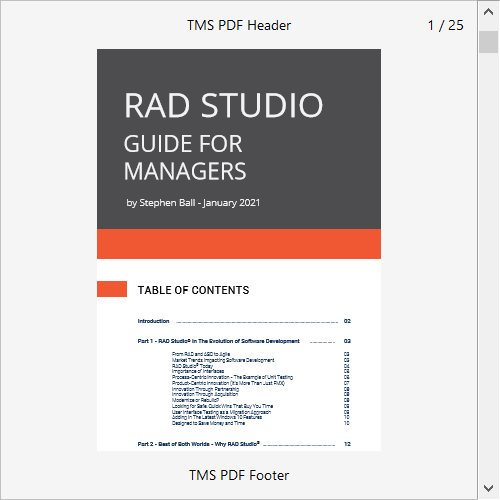Click the scrollbar track below the thumb
Screen dimensions: 500x500
[488, 267]
